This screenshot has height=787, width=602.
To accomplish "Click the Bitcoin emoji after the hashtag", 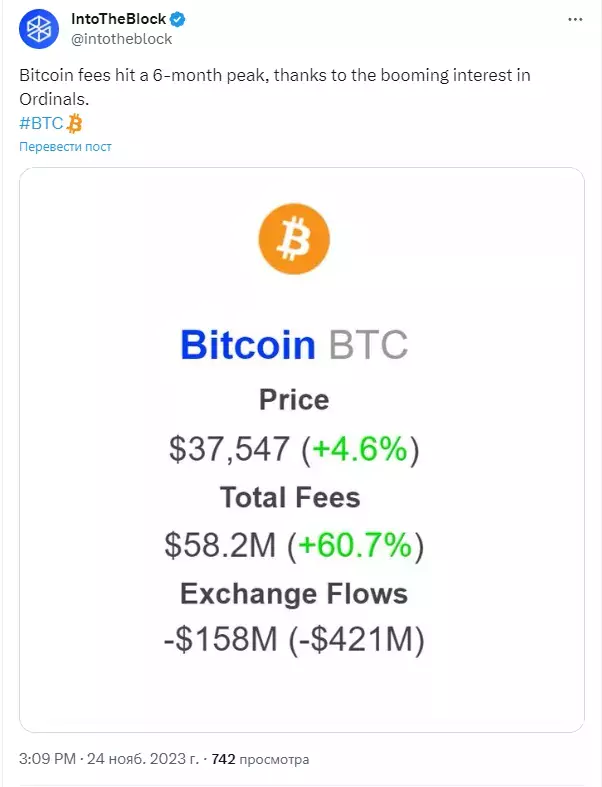I will (74, 123).
